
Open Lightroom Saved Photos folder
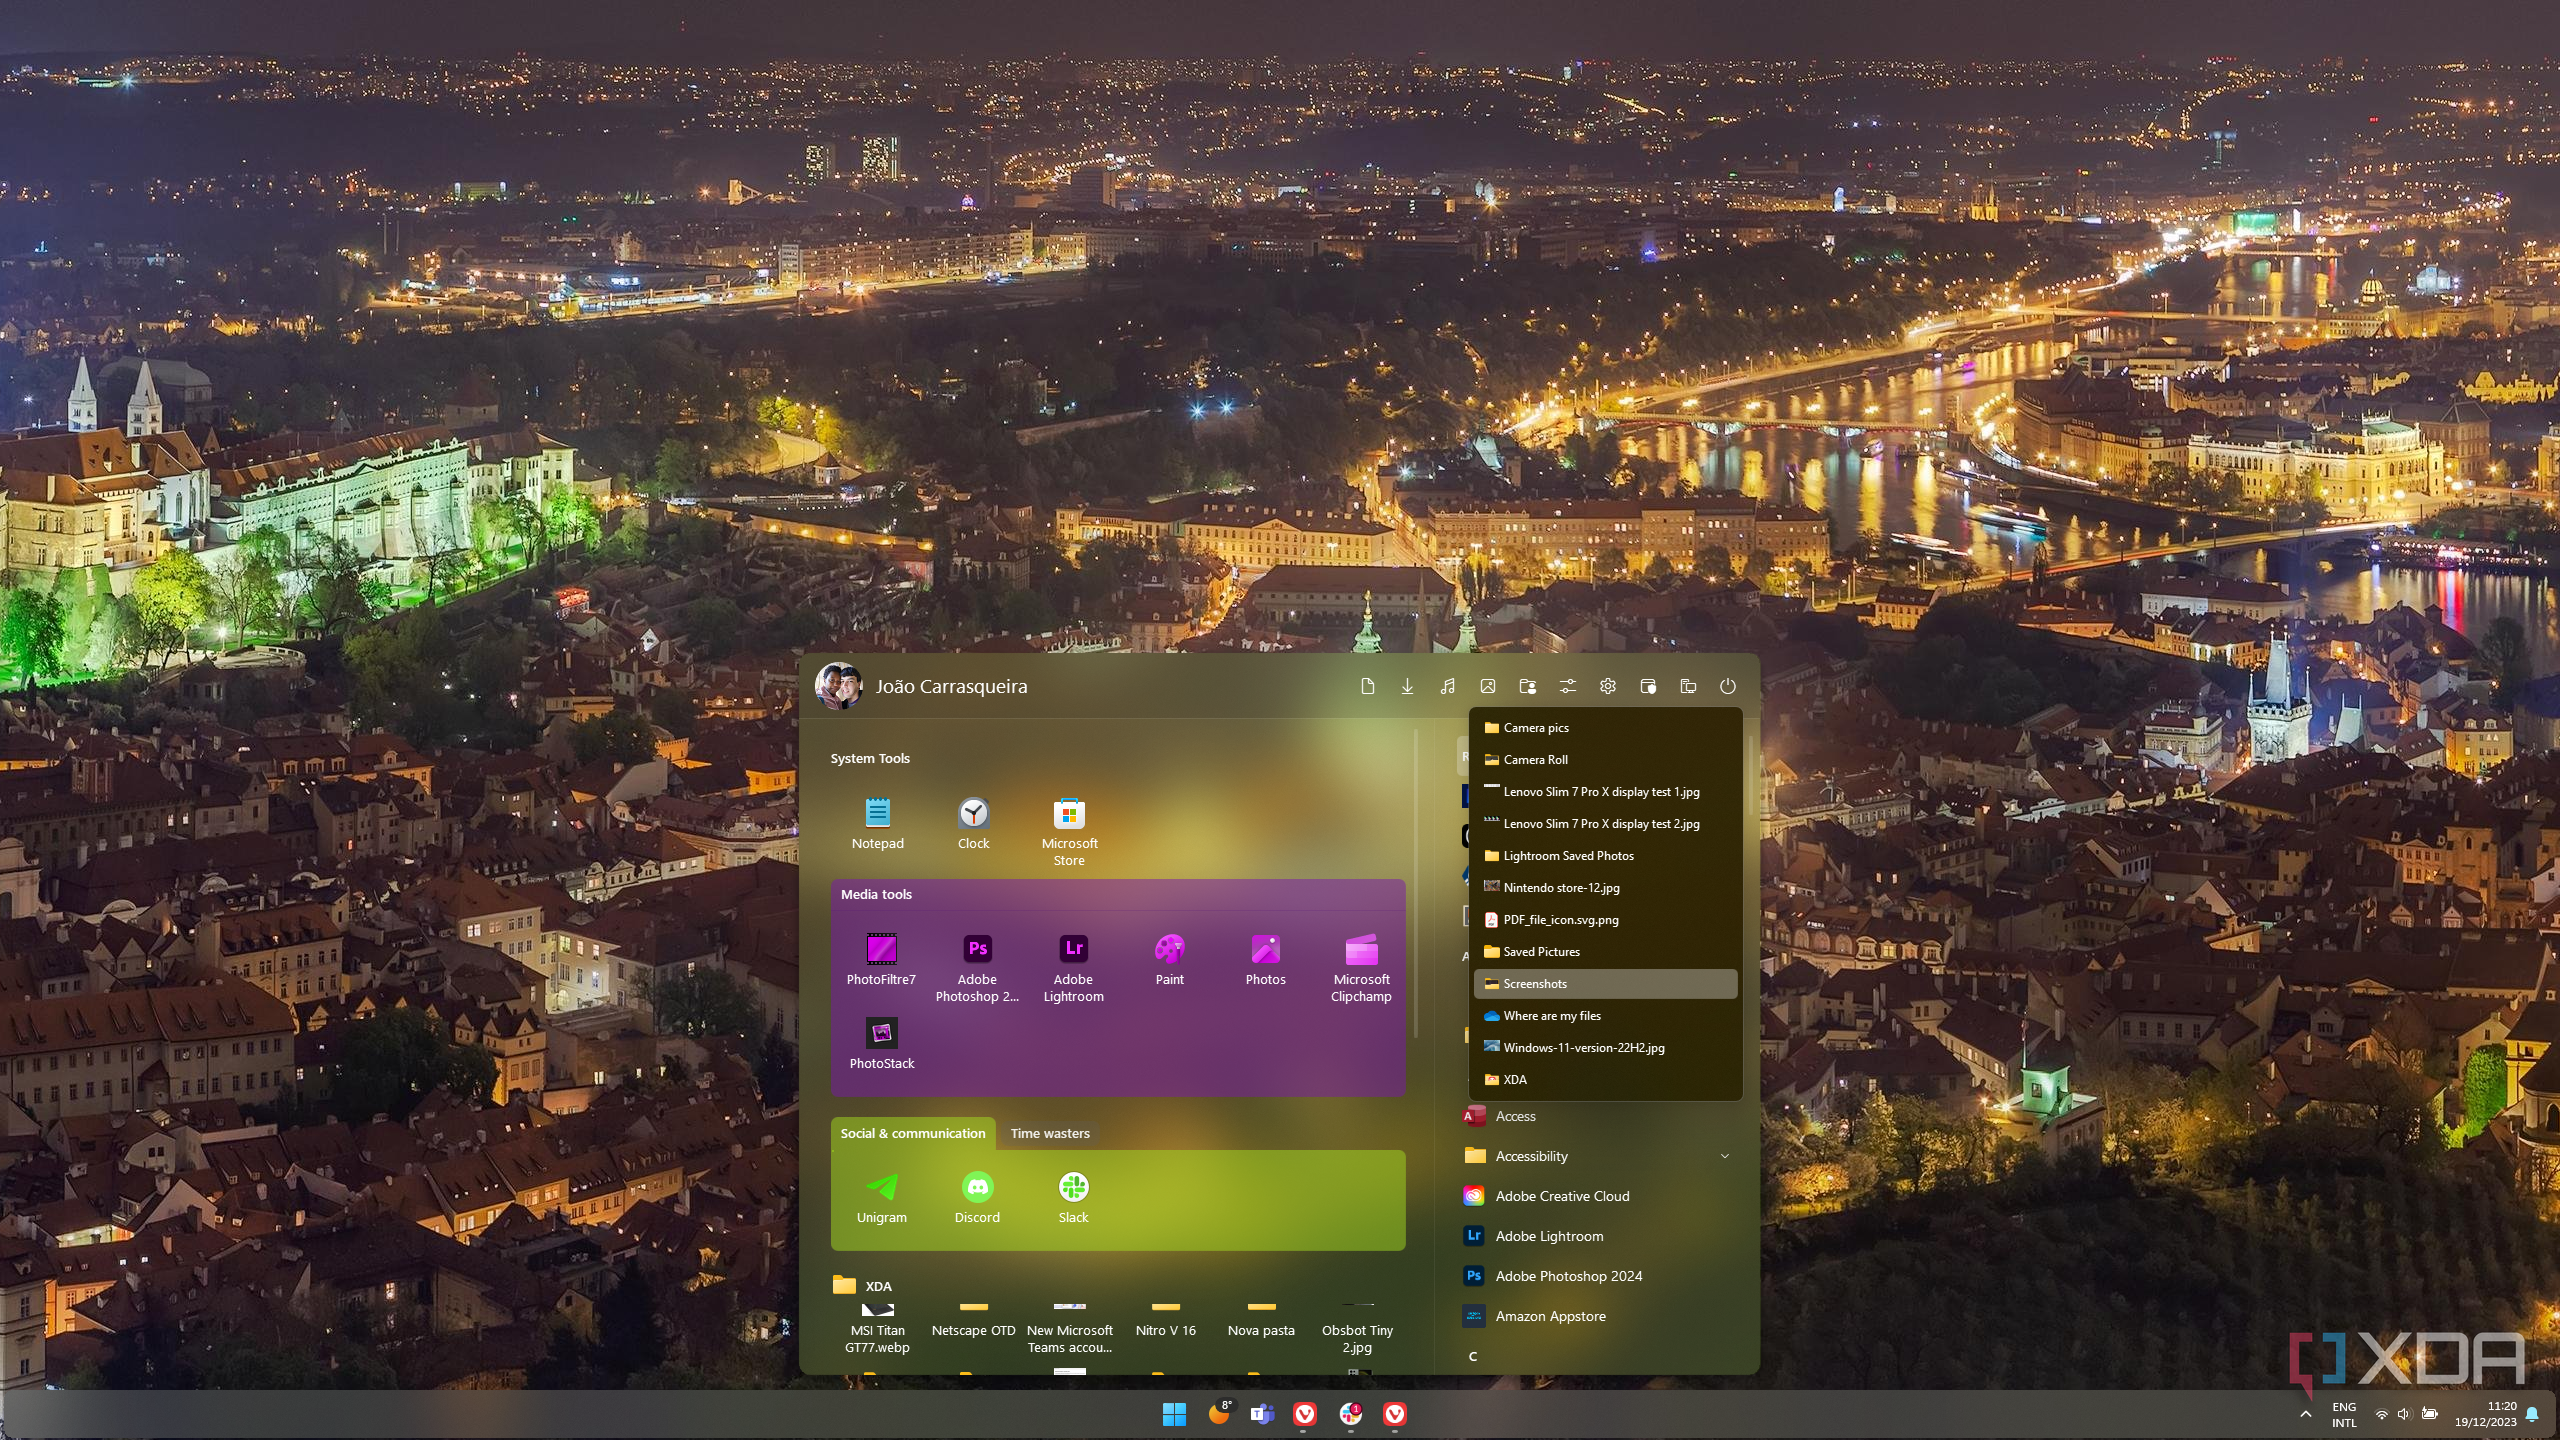[1605, 856]
